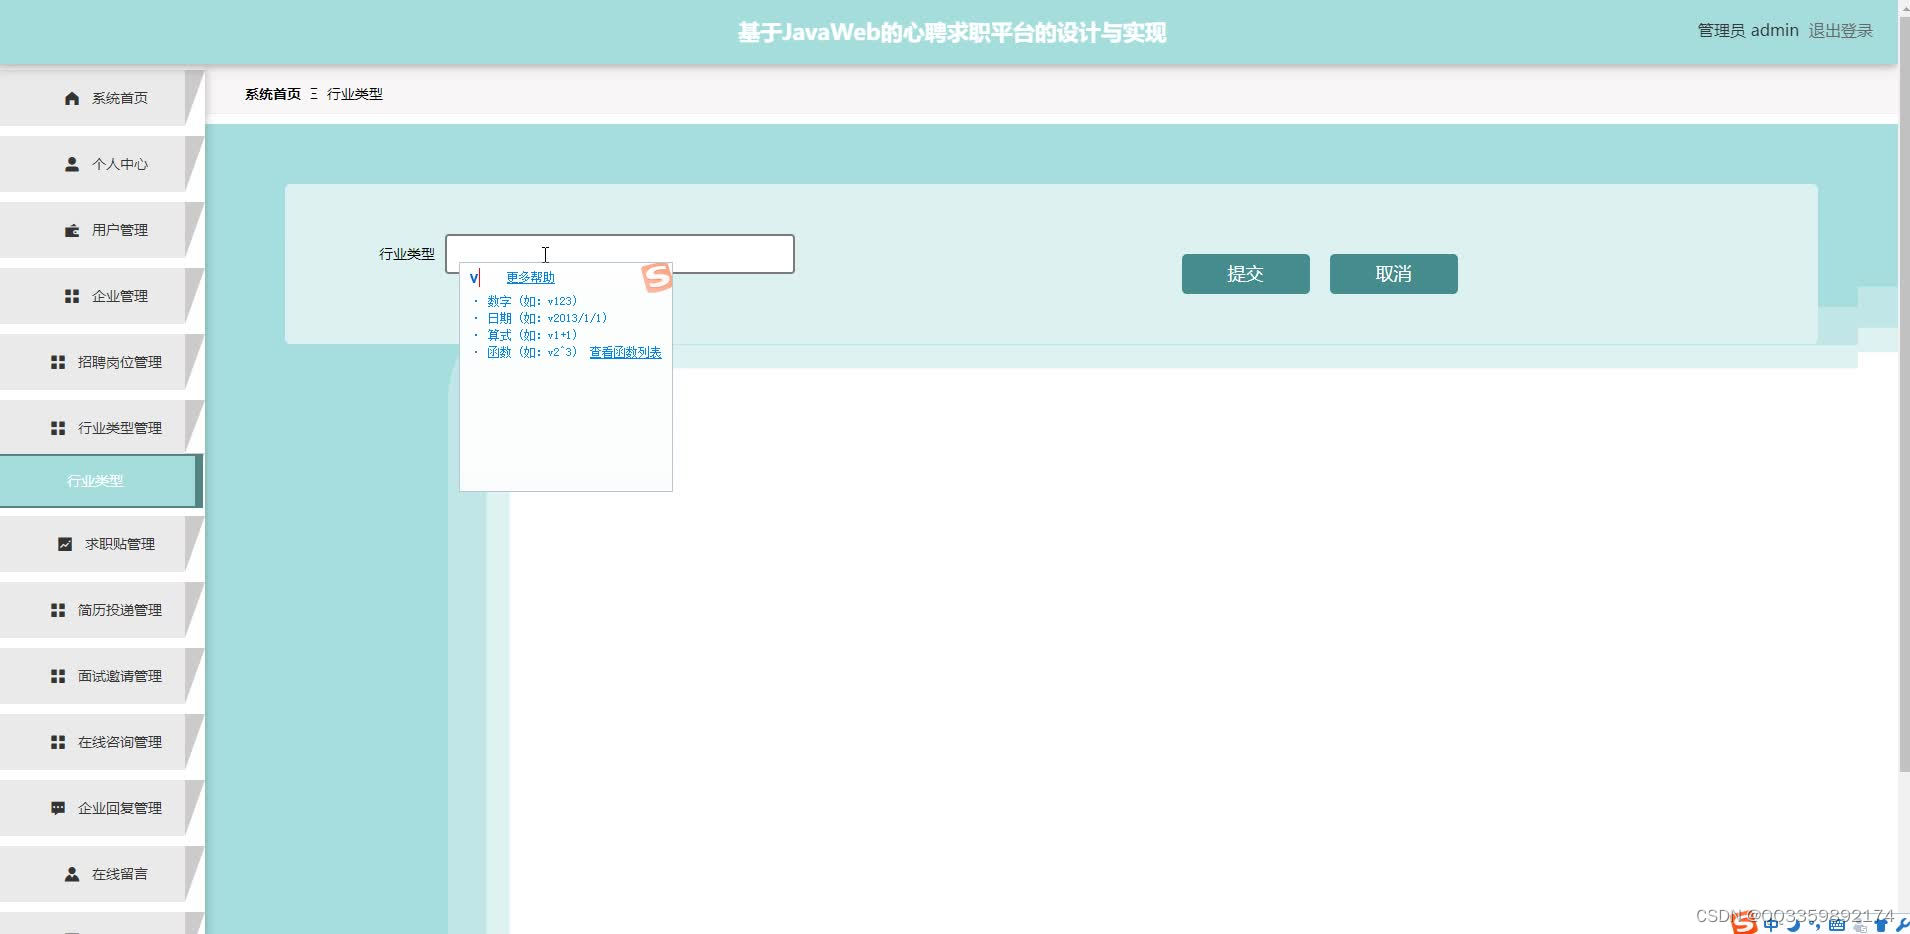Click the 日期 (如: v2013/1/1) hint row
1910x934 pixels.
coord(546,318)
